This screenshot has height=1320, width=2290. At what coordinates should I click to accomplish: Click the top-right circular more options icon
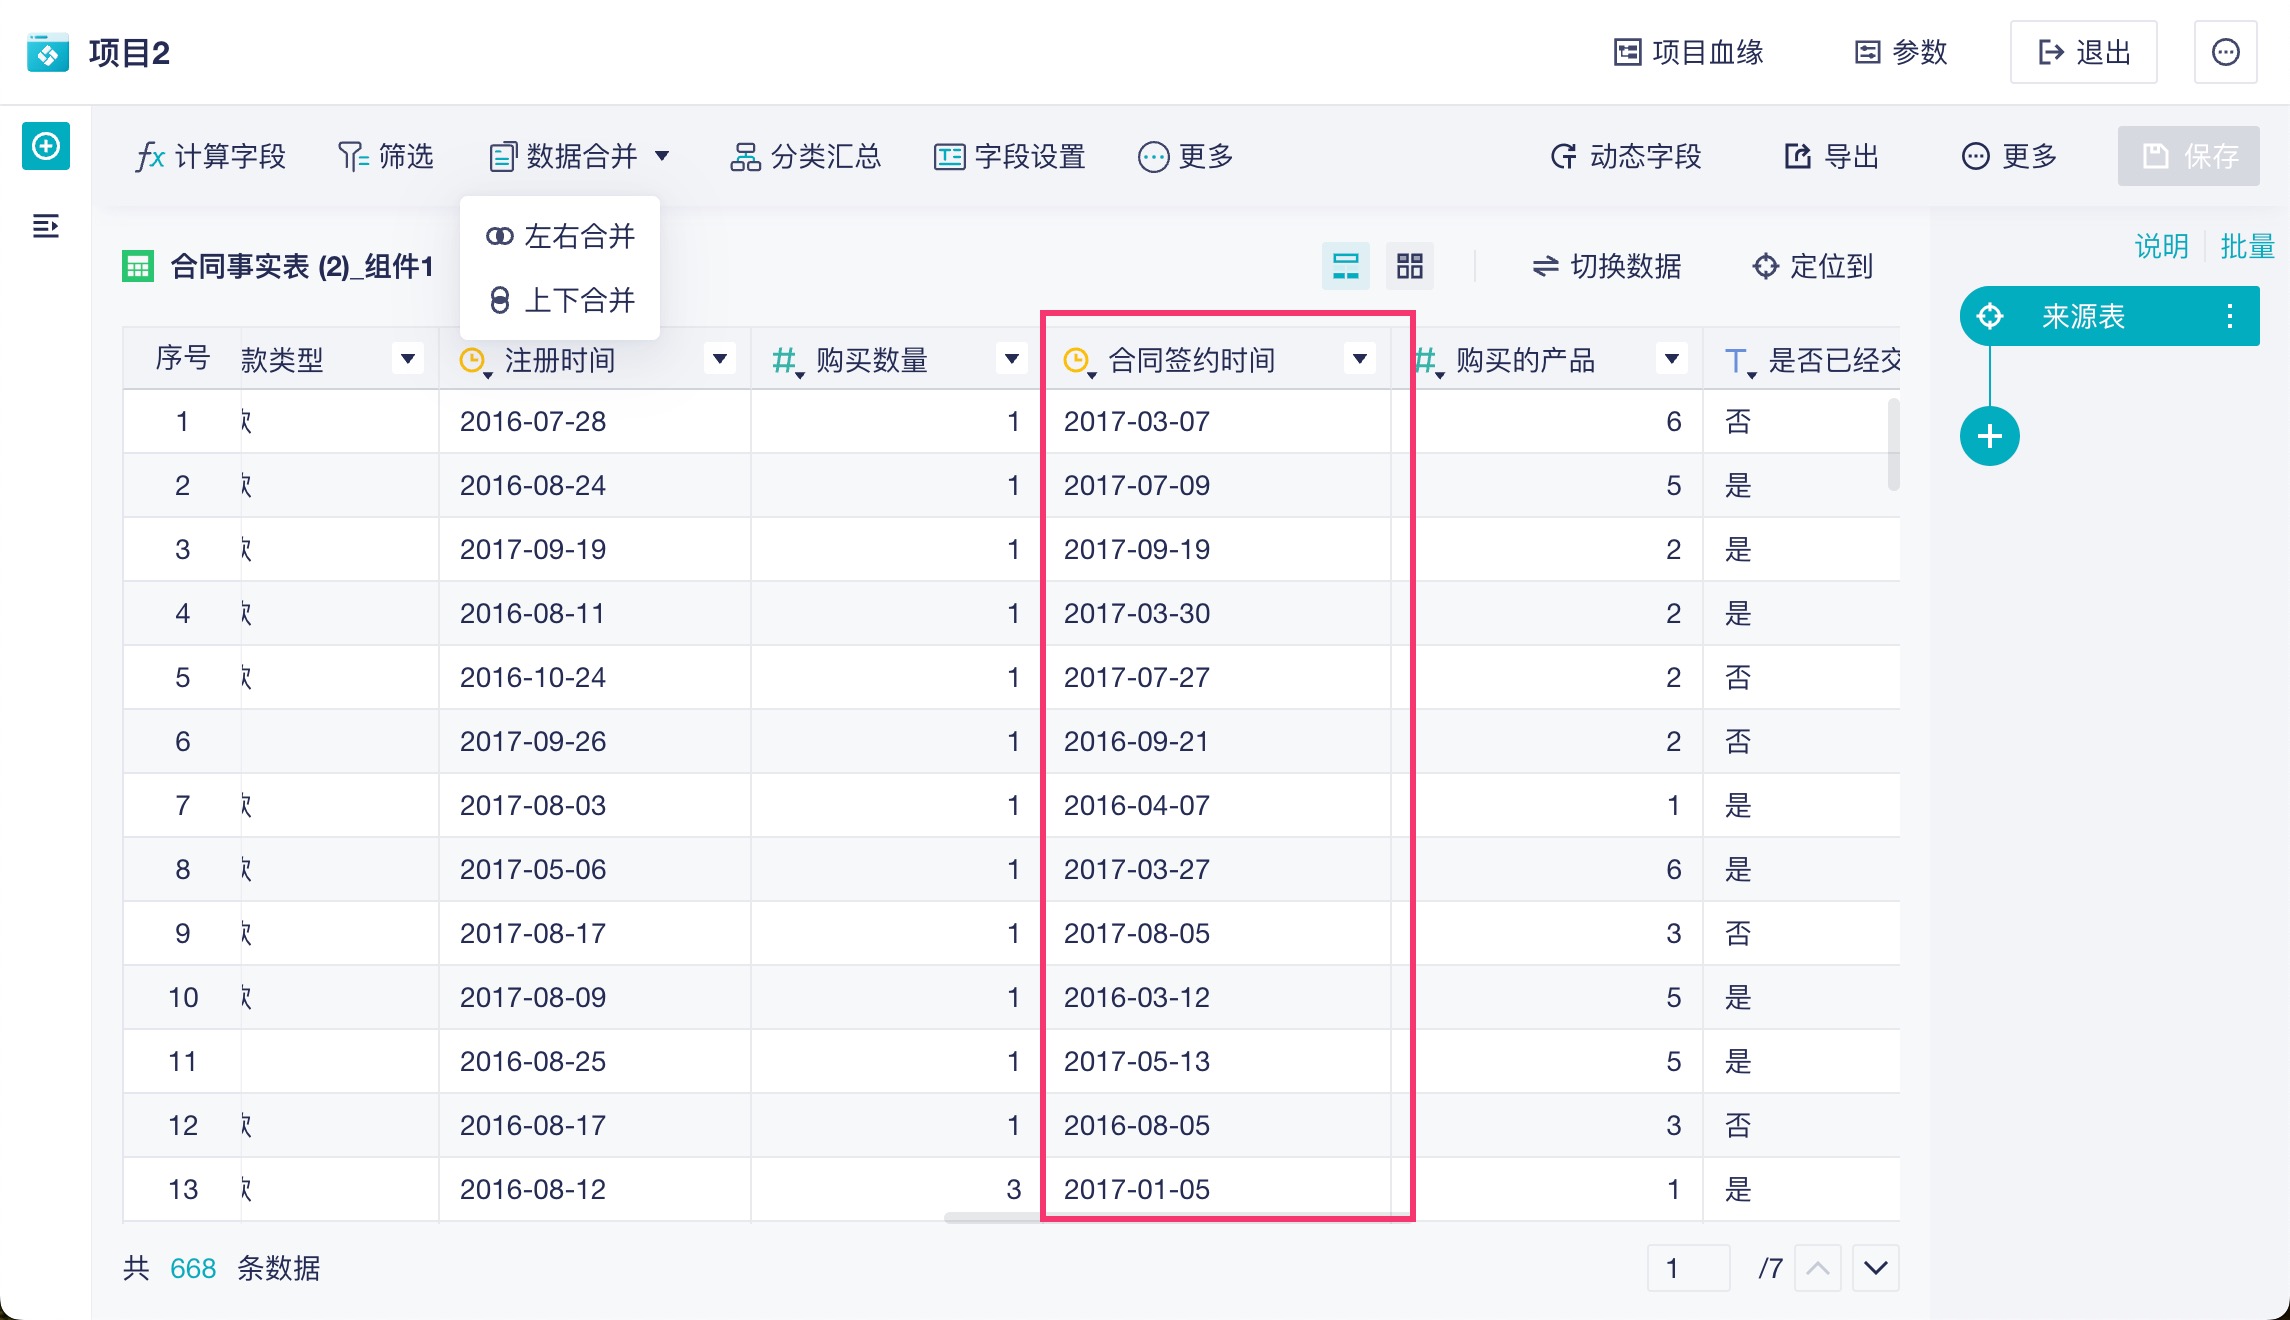(2225, 52)
